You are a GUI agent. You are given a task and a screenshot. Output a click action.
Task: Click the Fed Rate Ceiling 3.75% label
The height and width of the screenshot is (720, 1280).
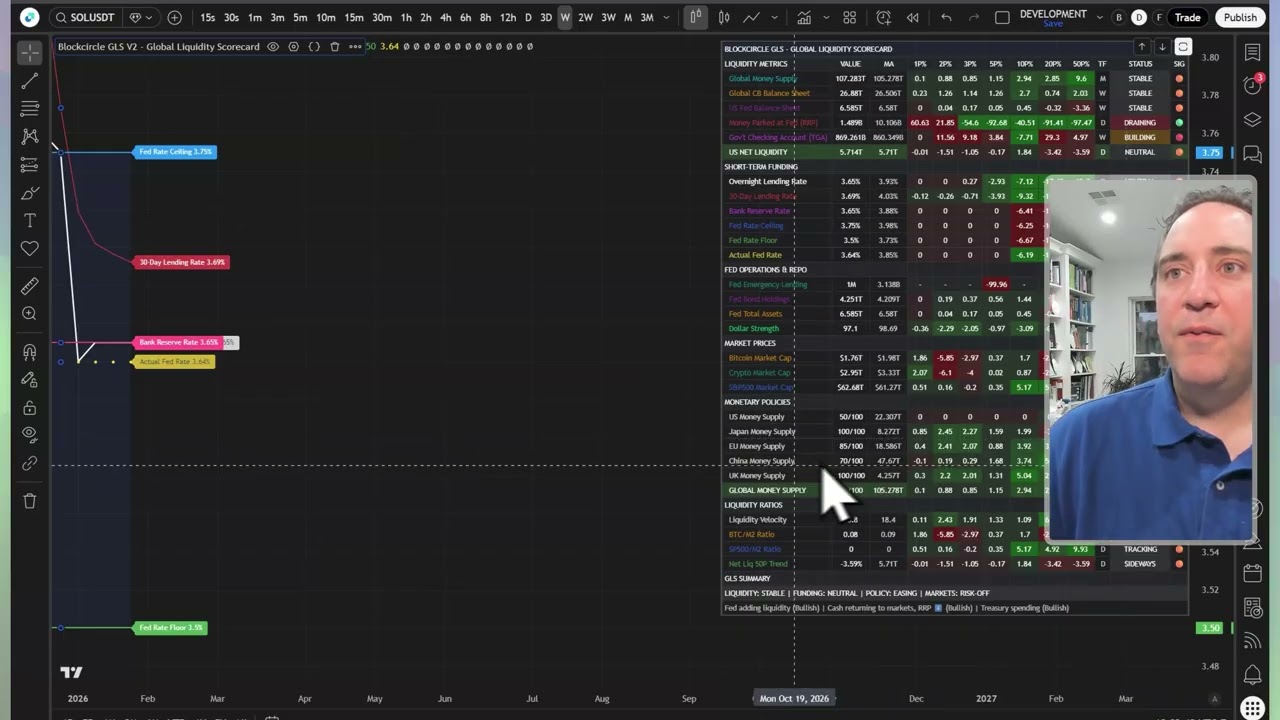[175, 152]
